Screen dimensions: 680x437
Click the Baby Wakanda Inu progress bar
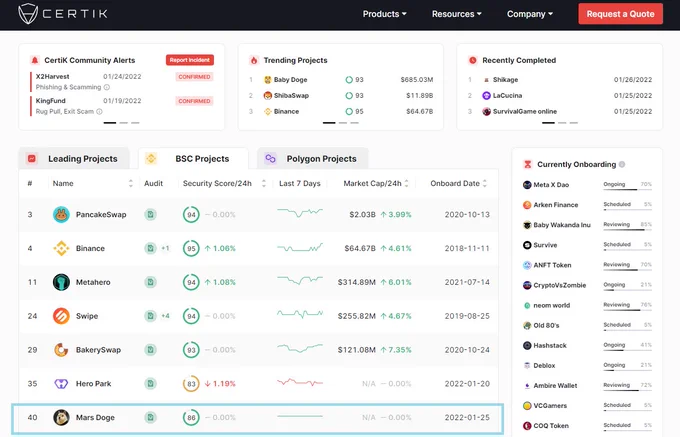click(x=628, y=230)
